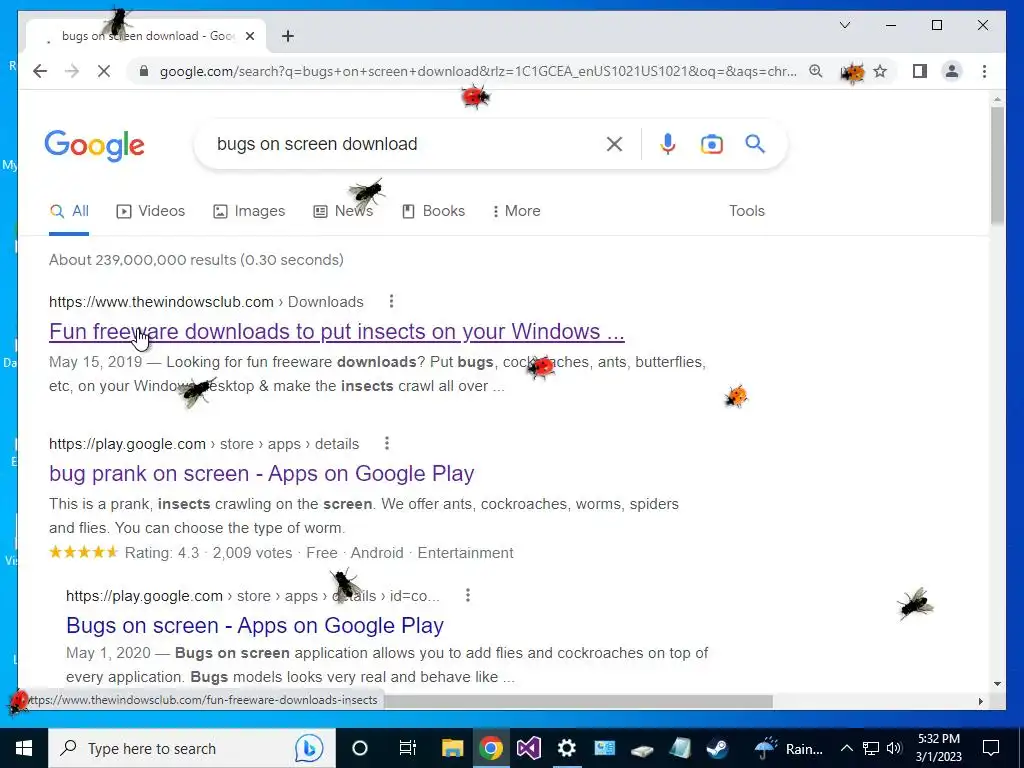
Task: View site info via padlock icon
Action: point(144,71)
